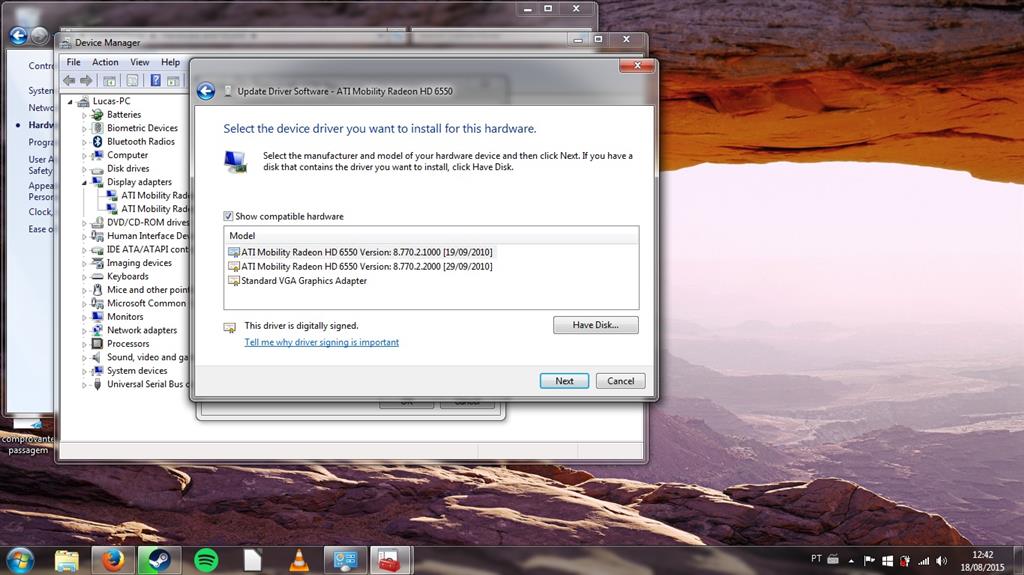
Task: Toggle the console tree toolbar icon in Device Manager
Action: click(110, 80)
